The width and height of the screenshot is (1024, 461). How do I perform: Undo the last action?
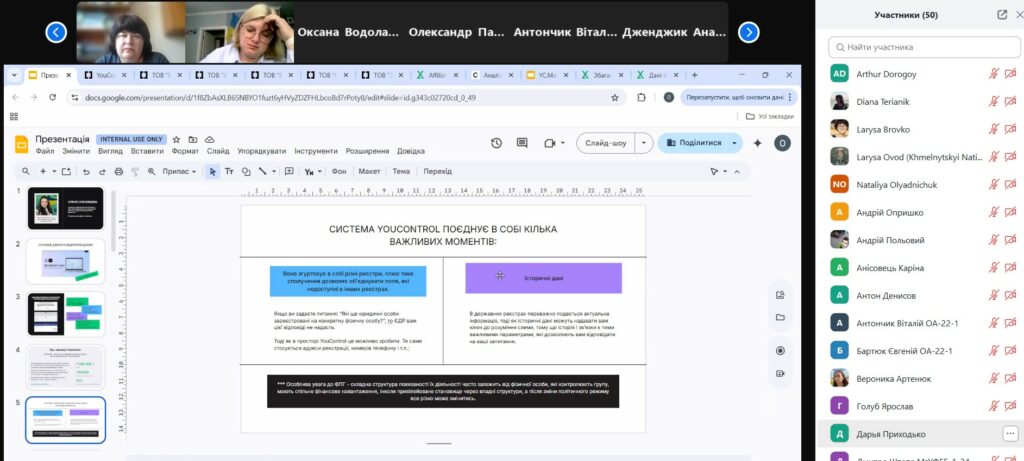tap(86, 171)
